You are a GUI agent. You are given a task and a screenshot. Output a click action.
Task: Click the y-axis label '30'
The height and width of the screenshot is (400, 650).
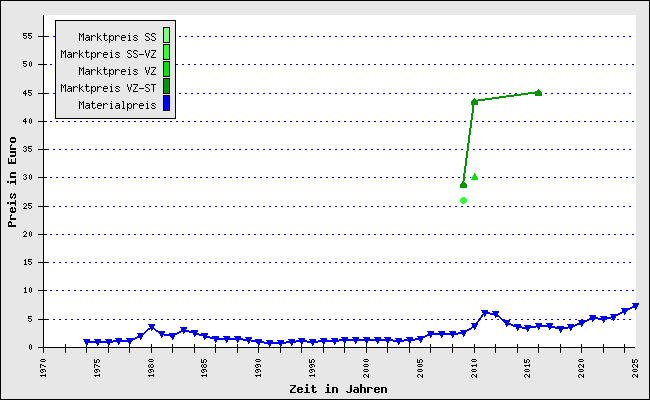point(27,177)
